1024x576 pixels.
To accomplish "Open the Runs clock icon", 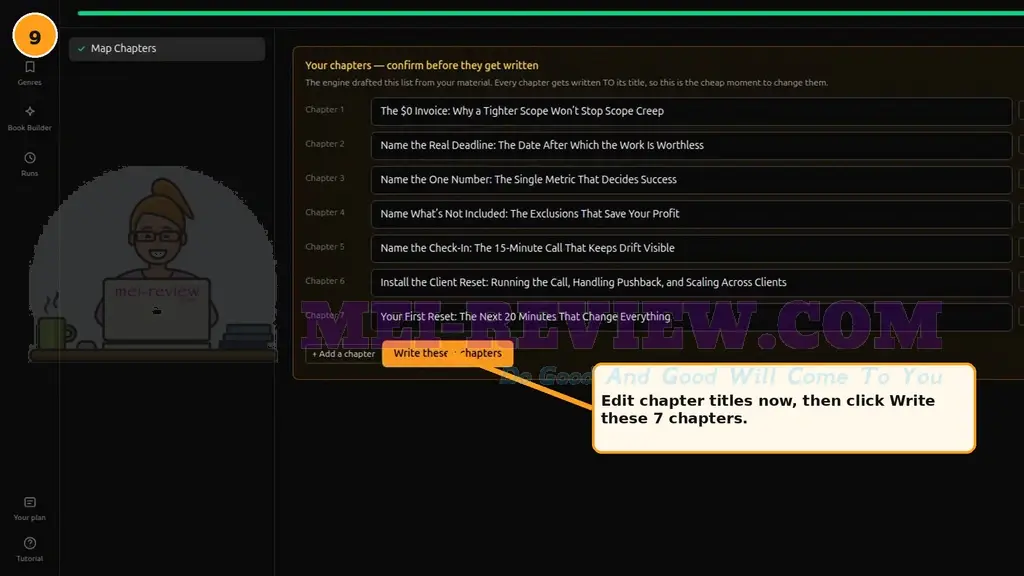I will point(30,158).
